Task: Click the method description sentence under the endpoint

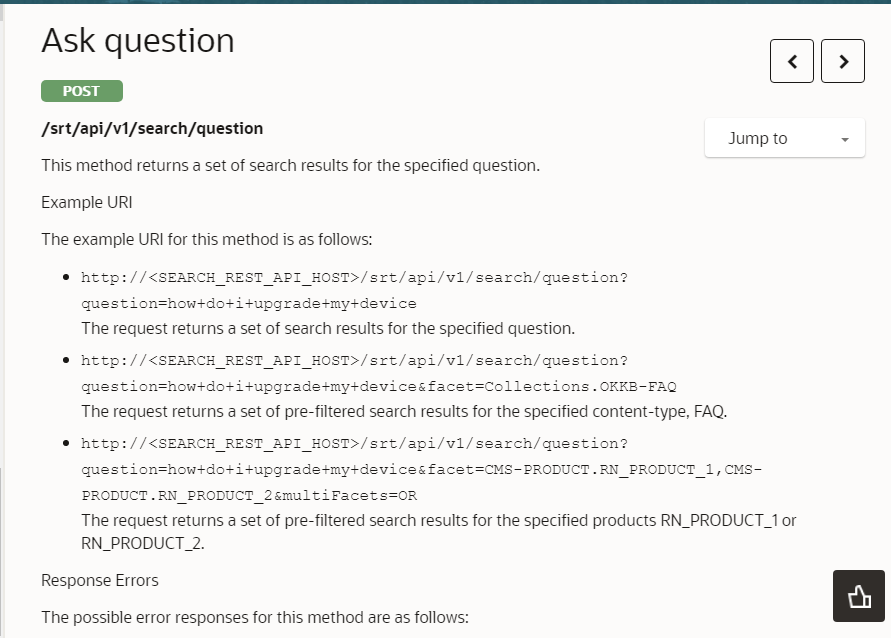Action: pos(290,165)
